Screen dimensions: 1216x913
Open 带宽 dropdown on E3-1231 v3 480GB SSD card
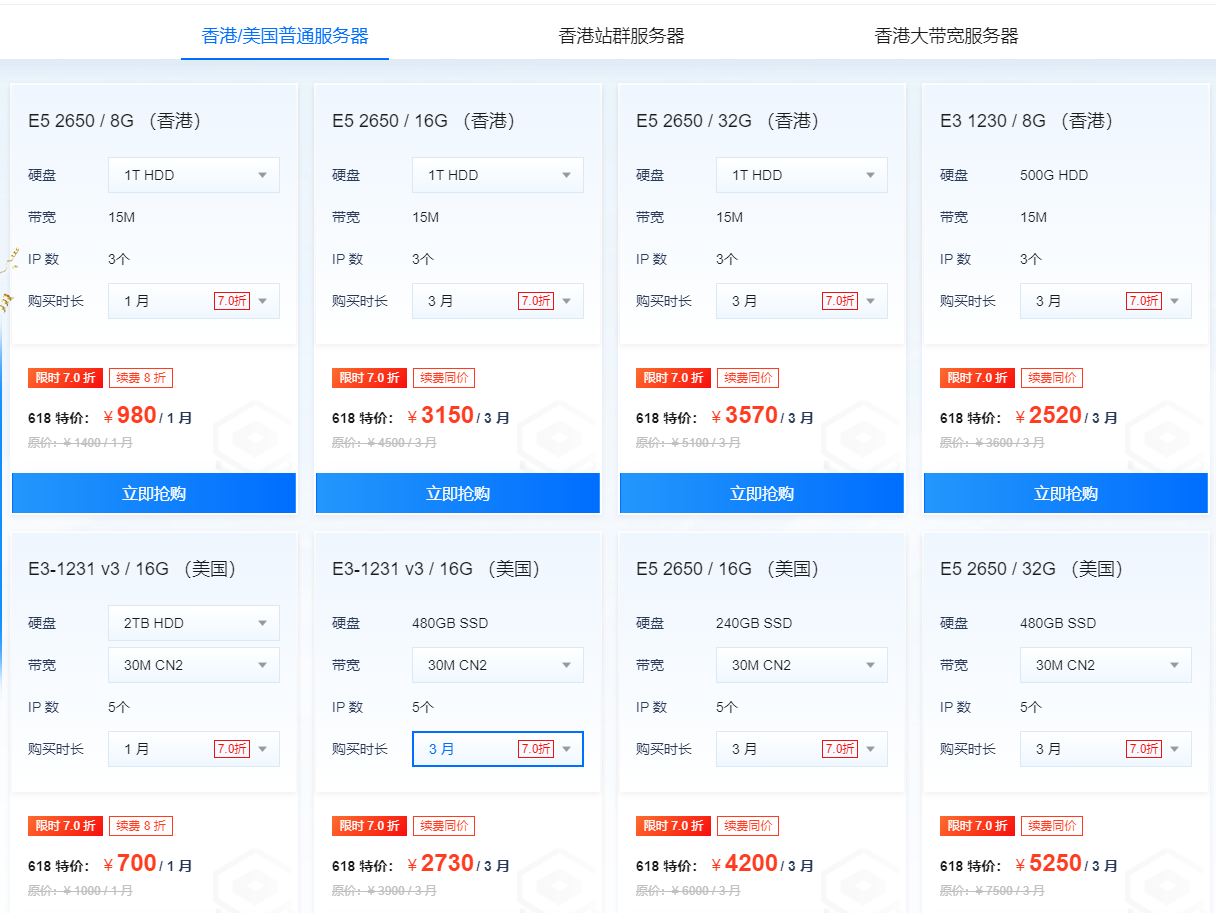[498, 665]
